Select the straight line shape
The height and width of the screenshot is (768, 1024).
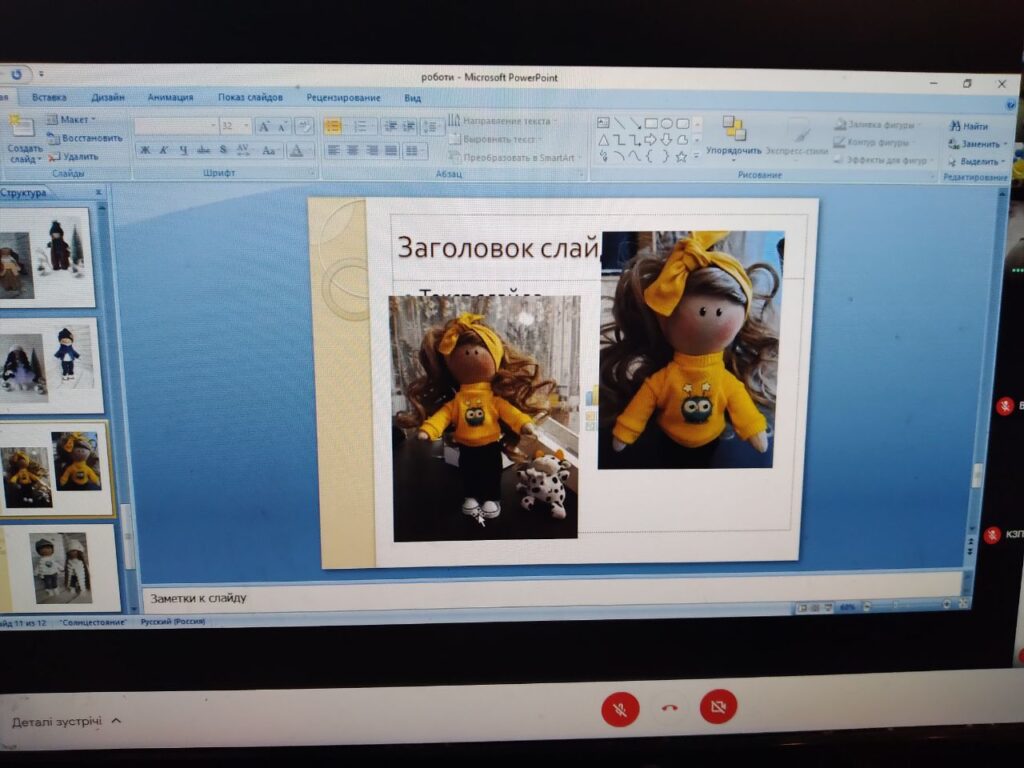pyautogui.click(x=619, y=123)
